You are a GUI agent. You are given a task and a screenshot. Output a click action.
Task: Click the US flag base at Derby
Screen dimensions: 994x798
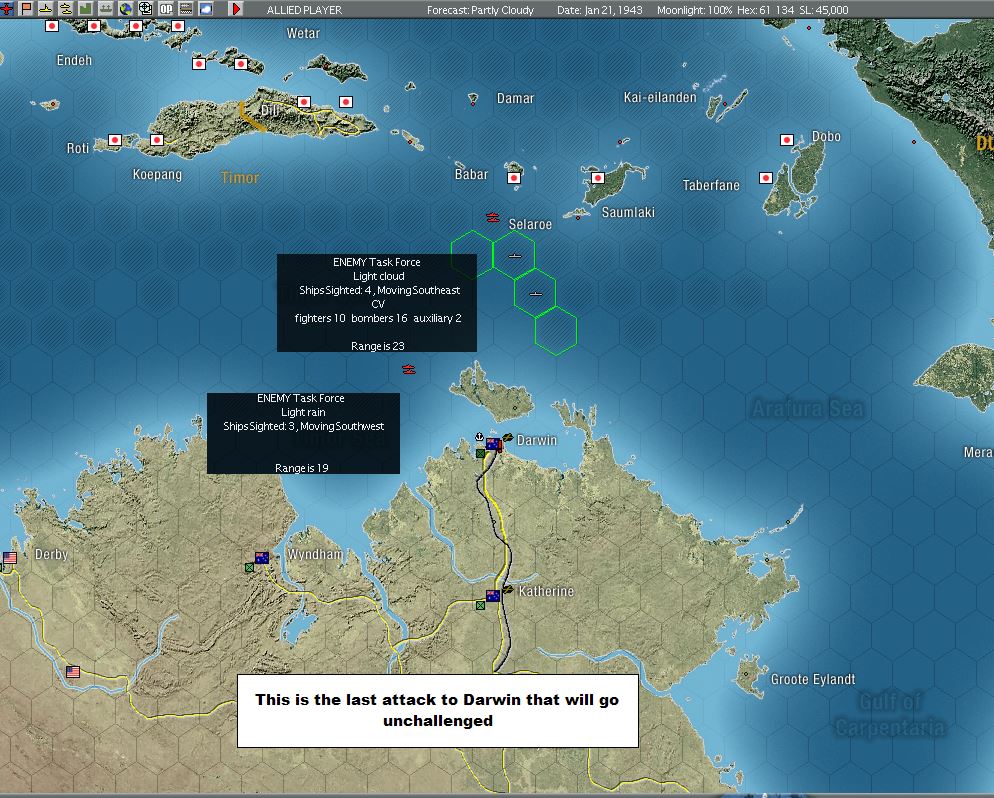[x=10, y=558]
